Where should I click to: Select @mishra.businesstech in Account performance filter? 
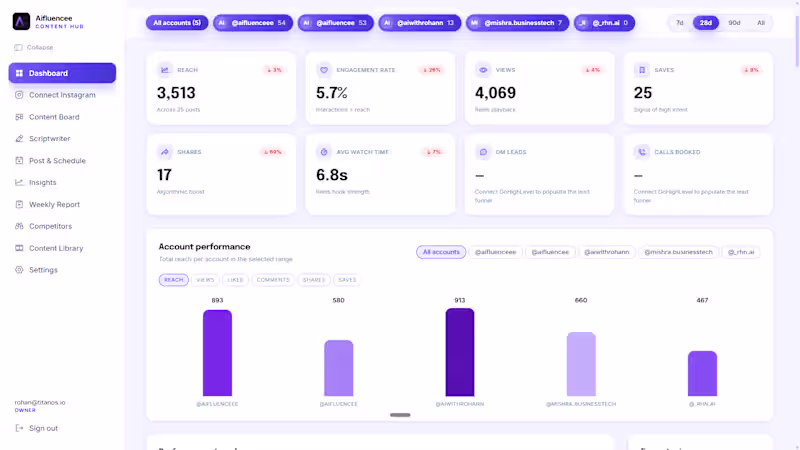[x=678, y=252]
